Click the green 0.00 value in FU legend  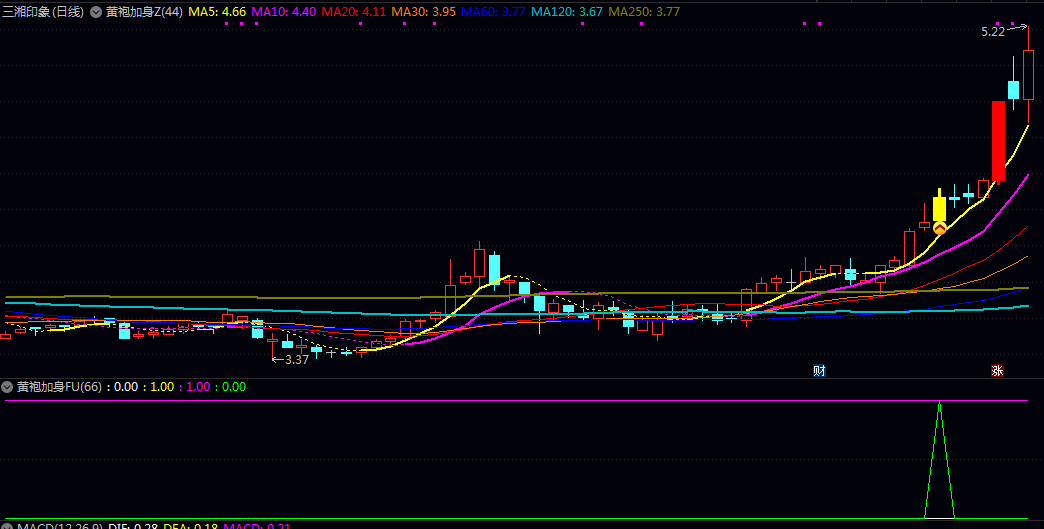click(x=234, y=387)
